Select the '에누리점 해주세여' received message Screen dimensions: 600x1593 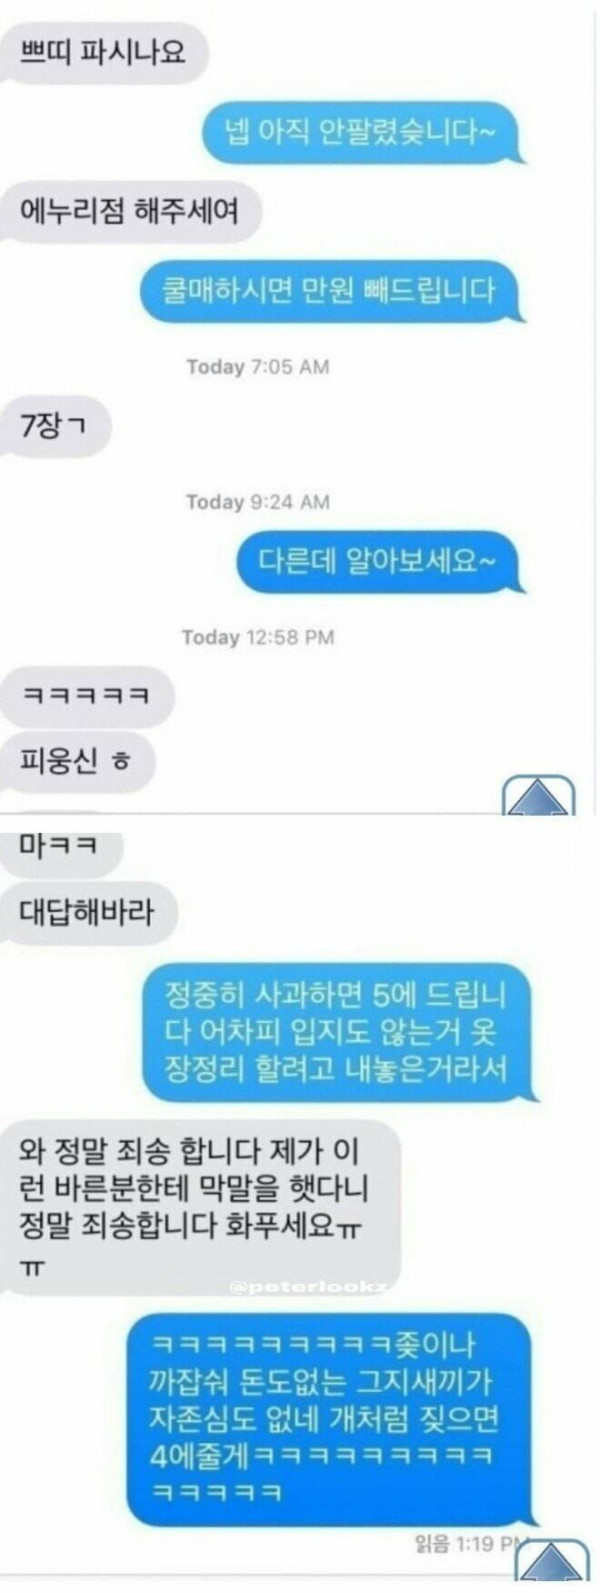[x=130, y=211]
